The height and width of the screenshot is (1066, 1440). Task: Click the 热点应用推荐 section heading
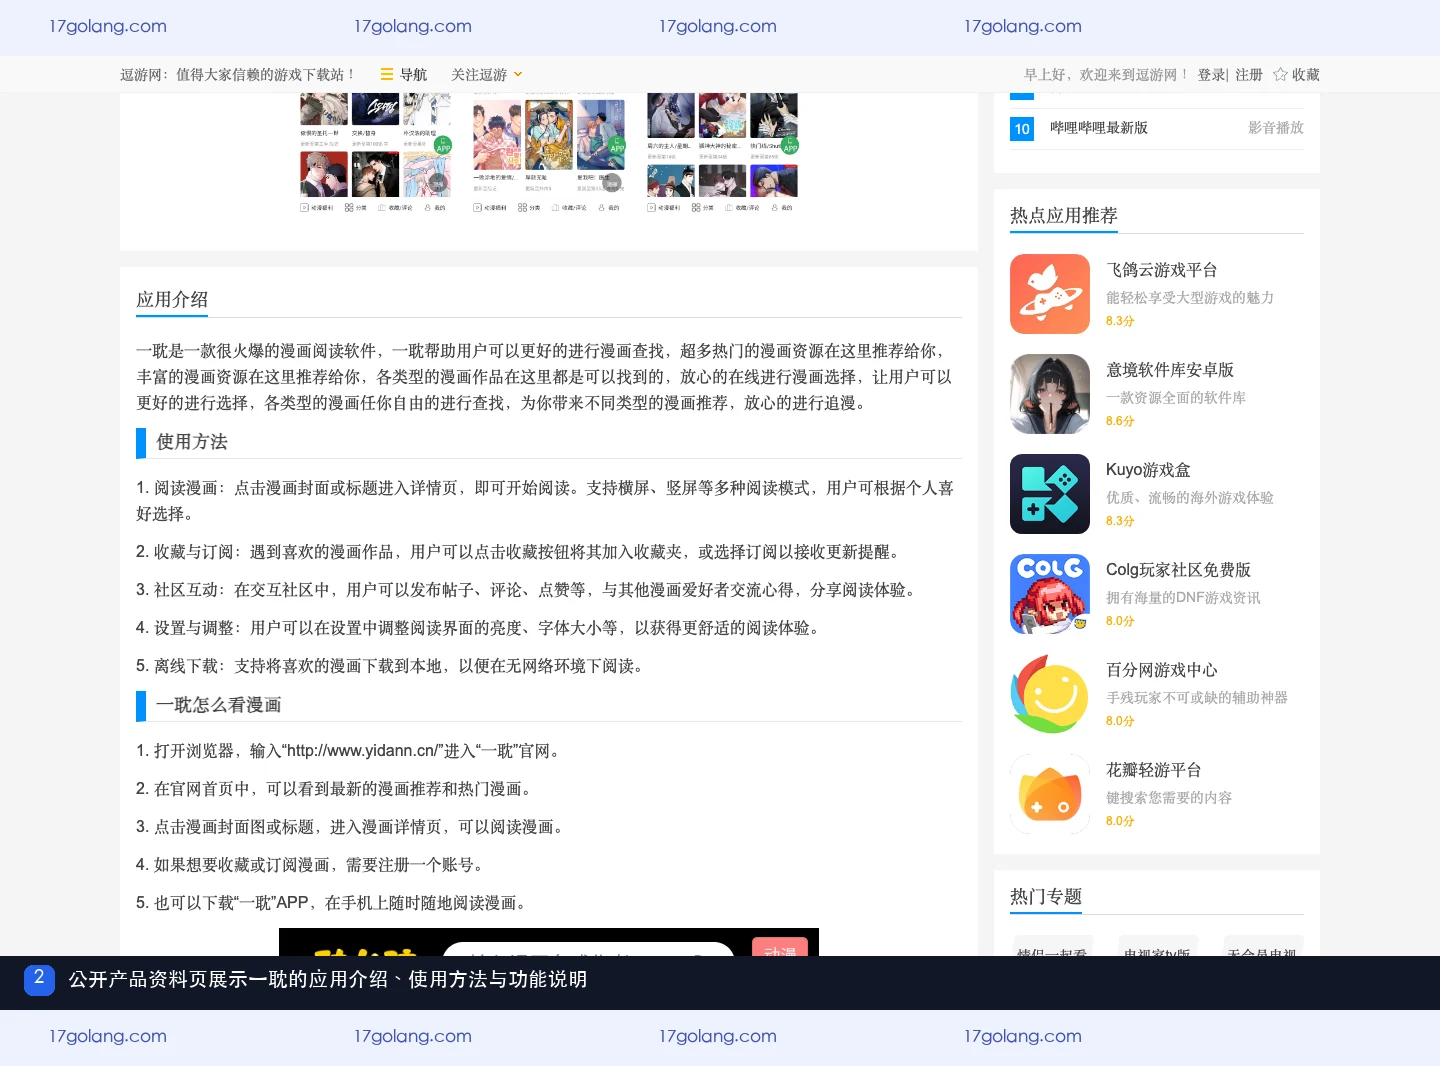(x=1064, y=215)
